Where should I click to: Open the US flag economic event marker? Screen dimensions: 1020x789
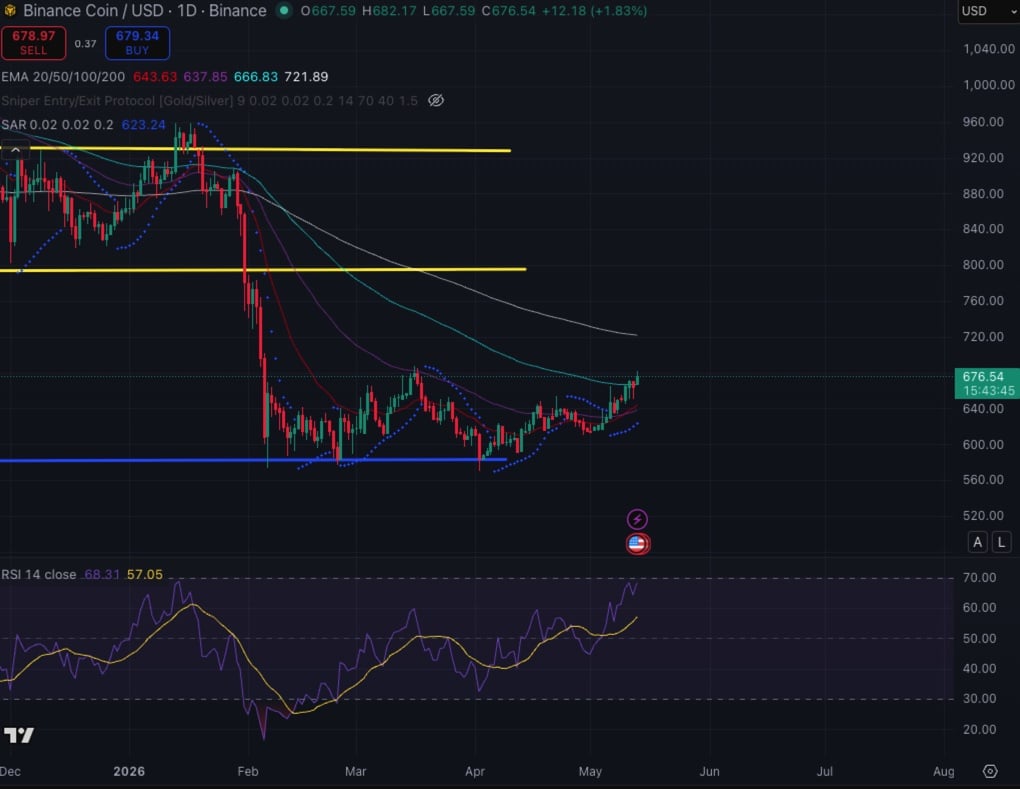pyautogui.click(x=638, y=544)
